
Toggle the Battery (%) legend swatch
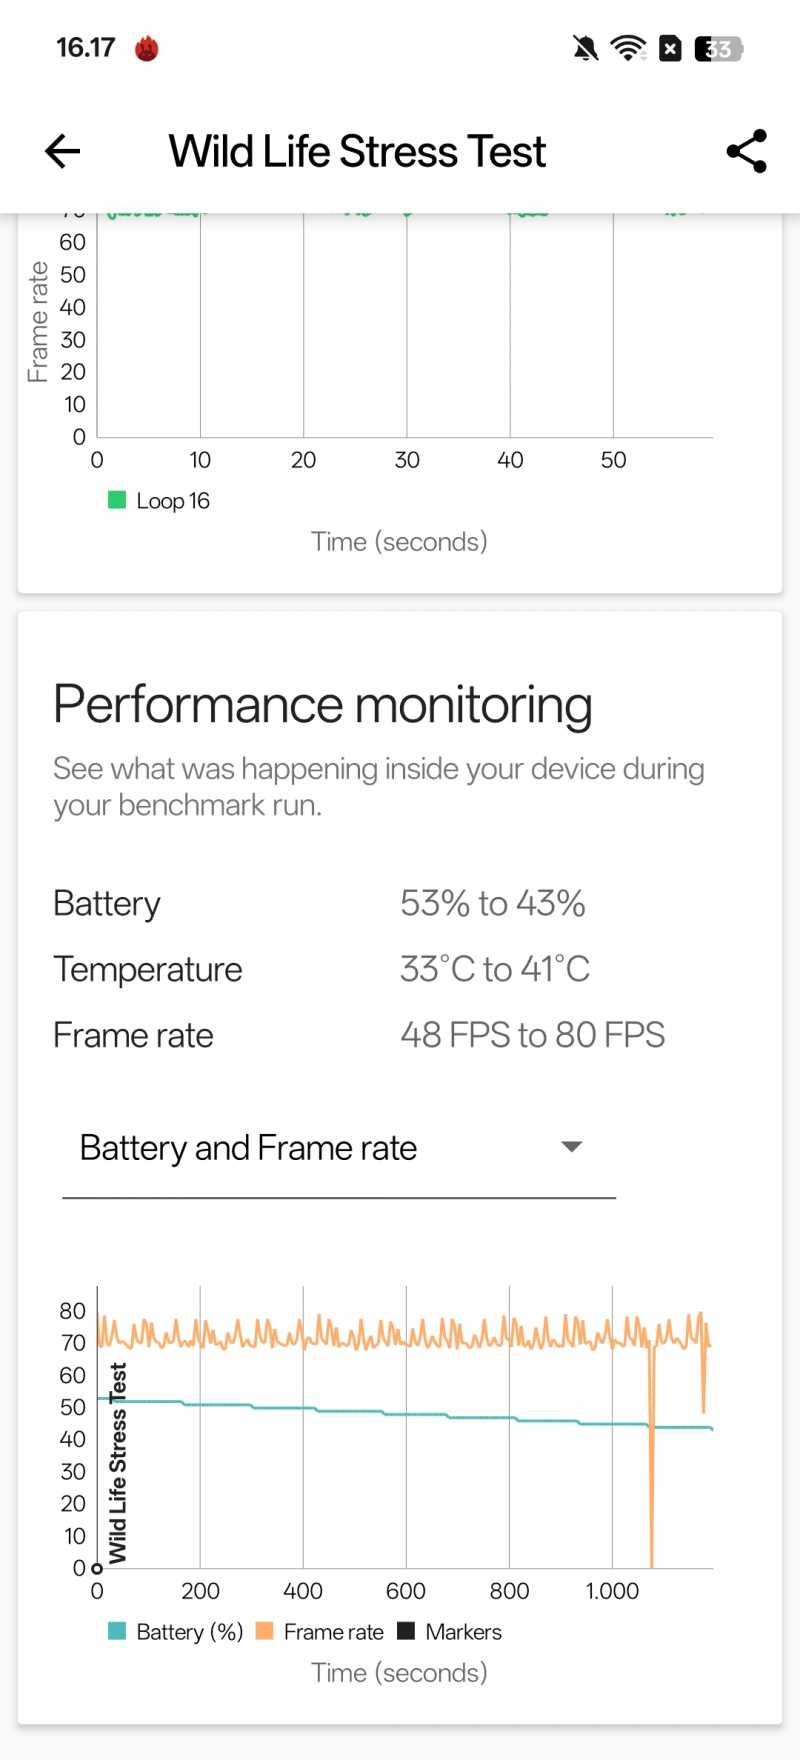click(117, 1631)
